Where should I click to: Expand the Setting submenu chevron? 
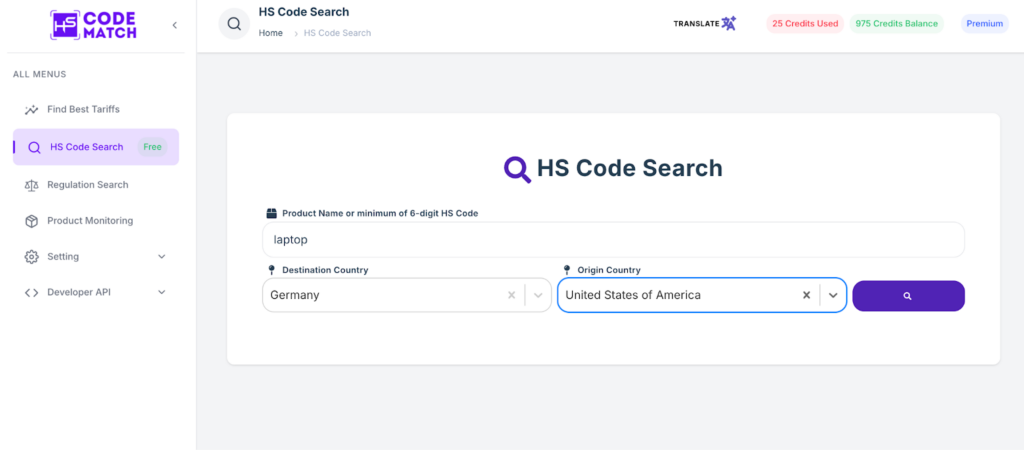[x=162, y=257]
